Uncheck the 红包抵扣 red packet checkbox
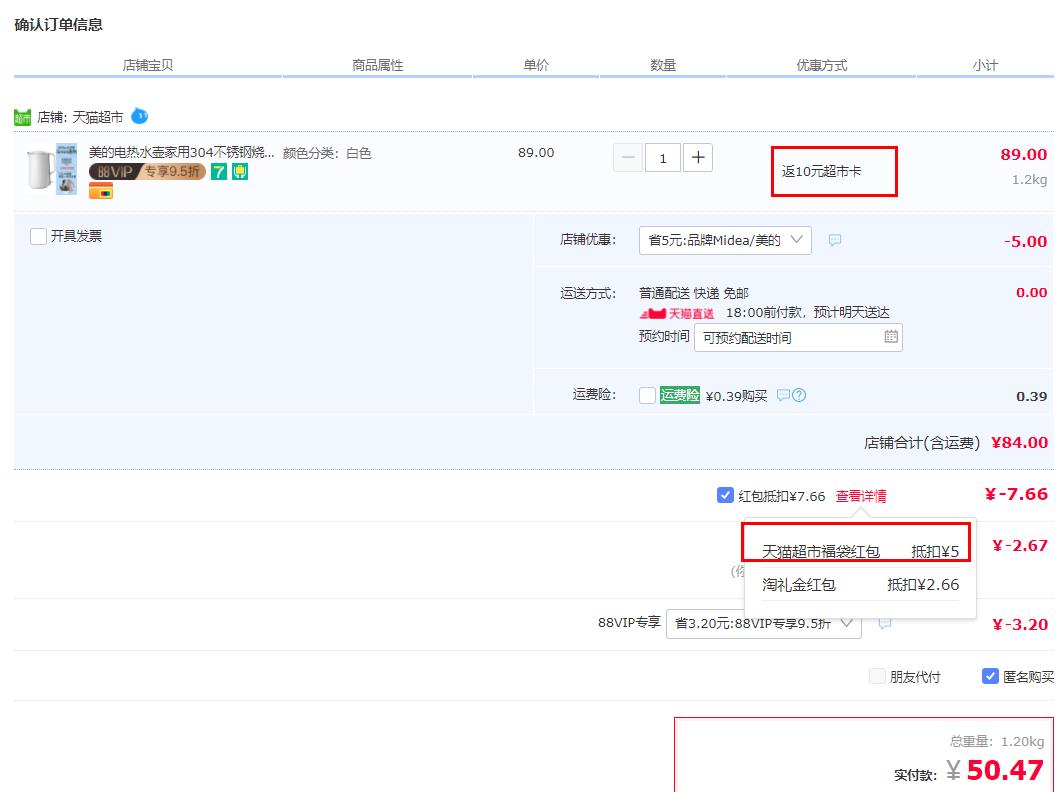Screen dimensions: 1059x792 [725, 495]
